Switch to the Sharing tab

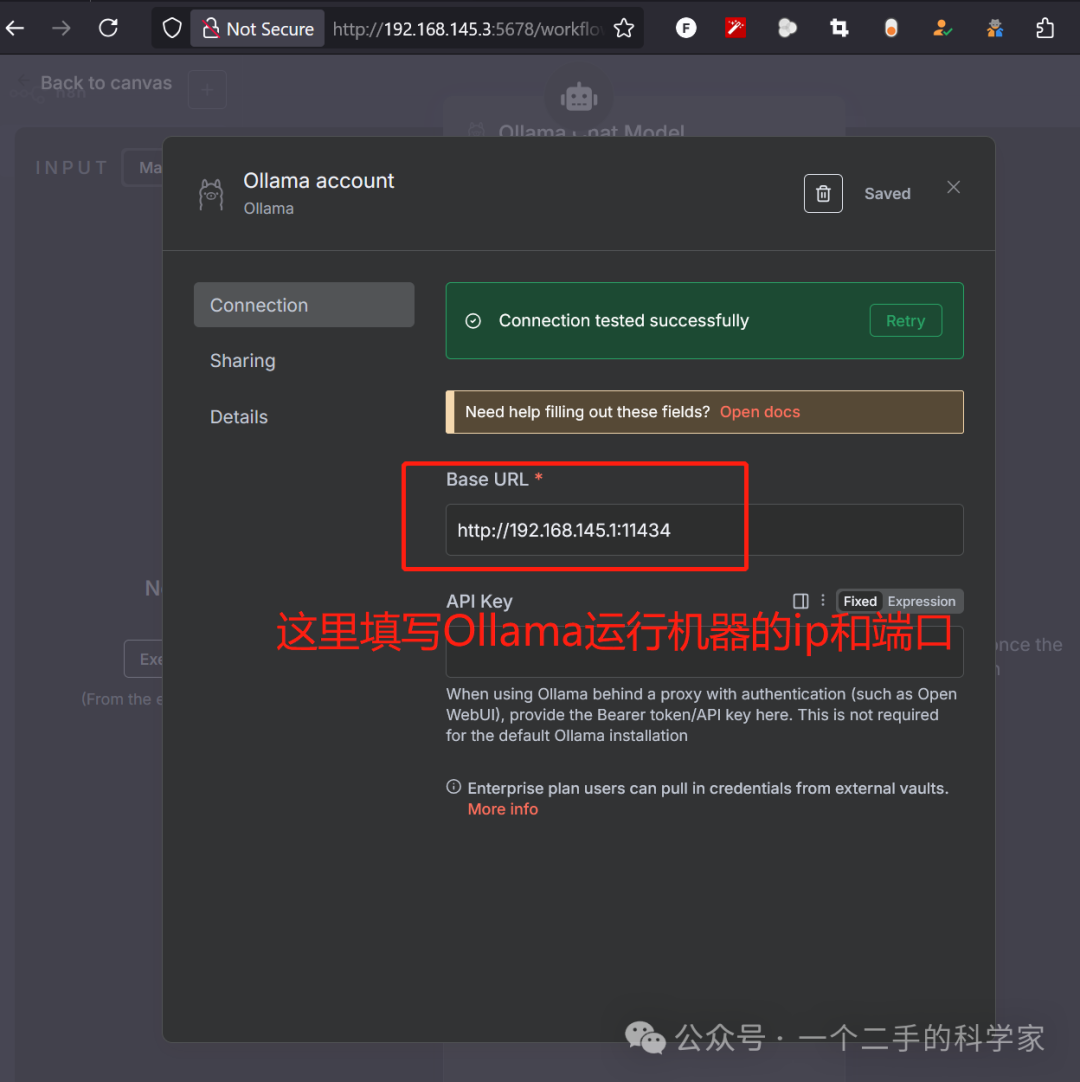[x=242, y=361]
